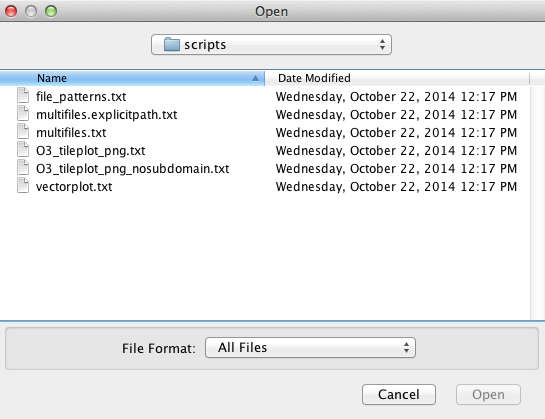Expand the File Format All Files dropdown

(310, 347)
